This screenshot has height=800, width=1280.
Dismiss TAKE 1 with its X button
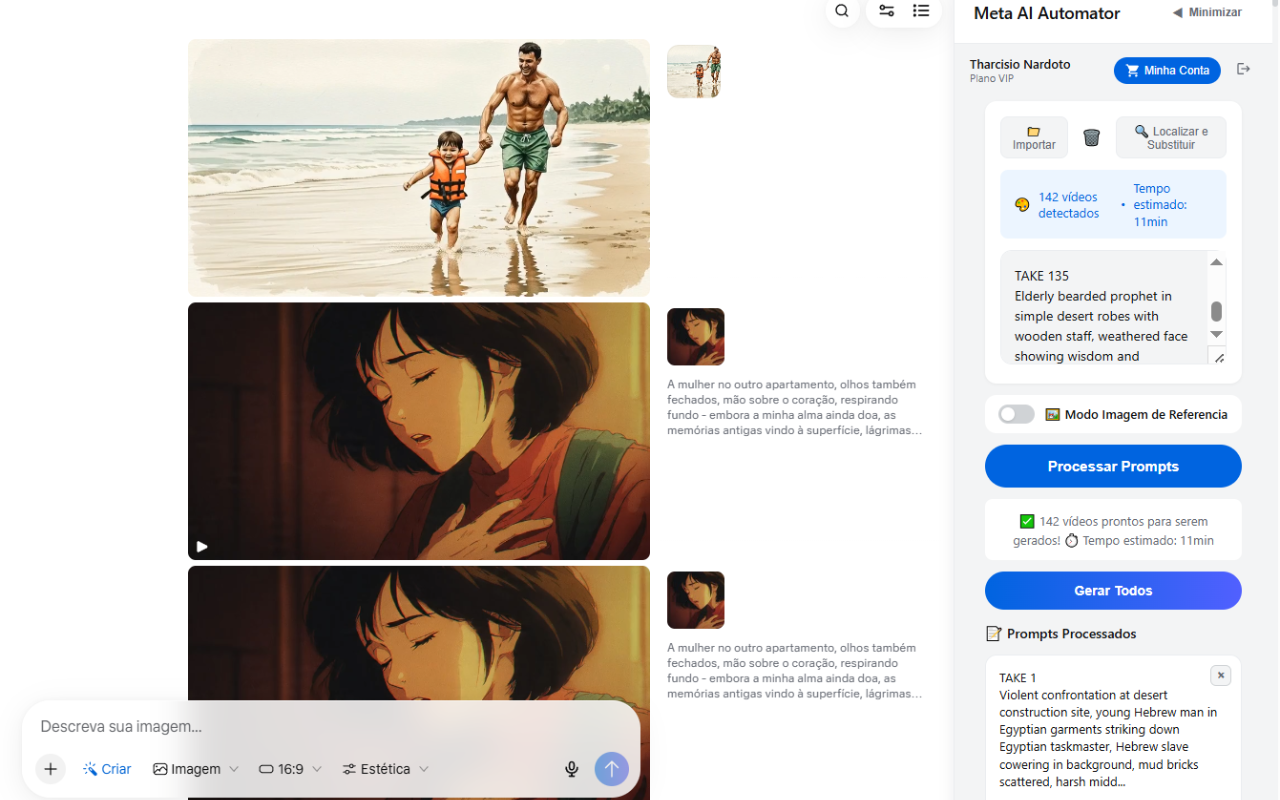(x=1220, y=675)
